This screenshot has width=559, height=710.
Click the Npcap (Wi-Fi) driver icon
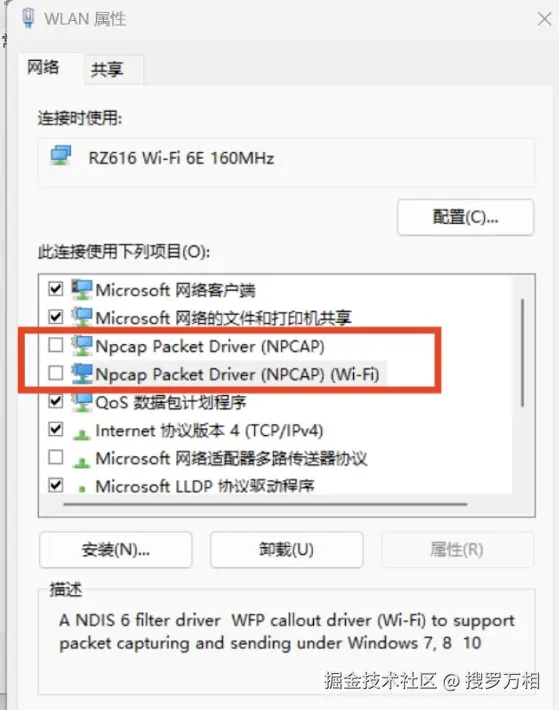click(82, 374)
